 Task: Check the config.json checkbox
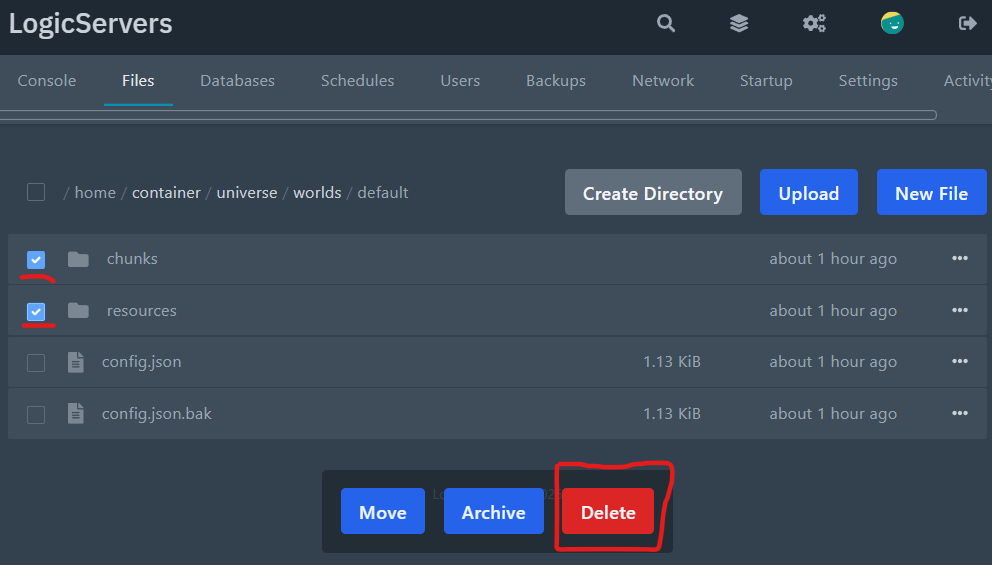tap(36, 363)
